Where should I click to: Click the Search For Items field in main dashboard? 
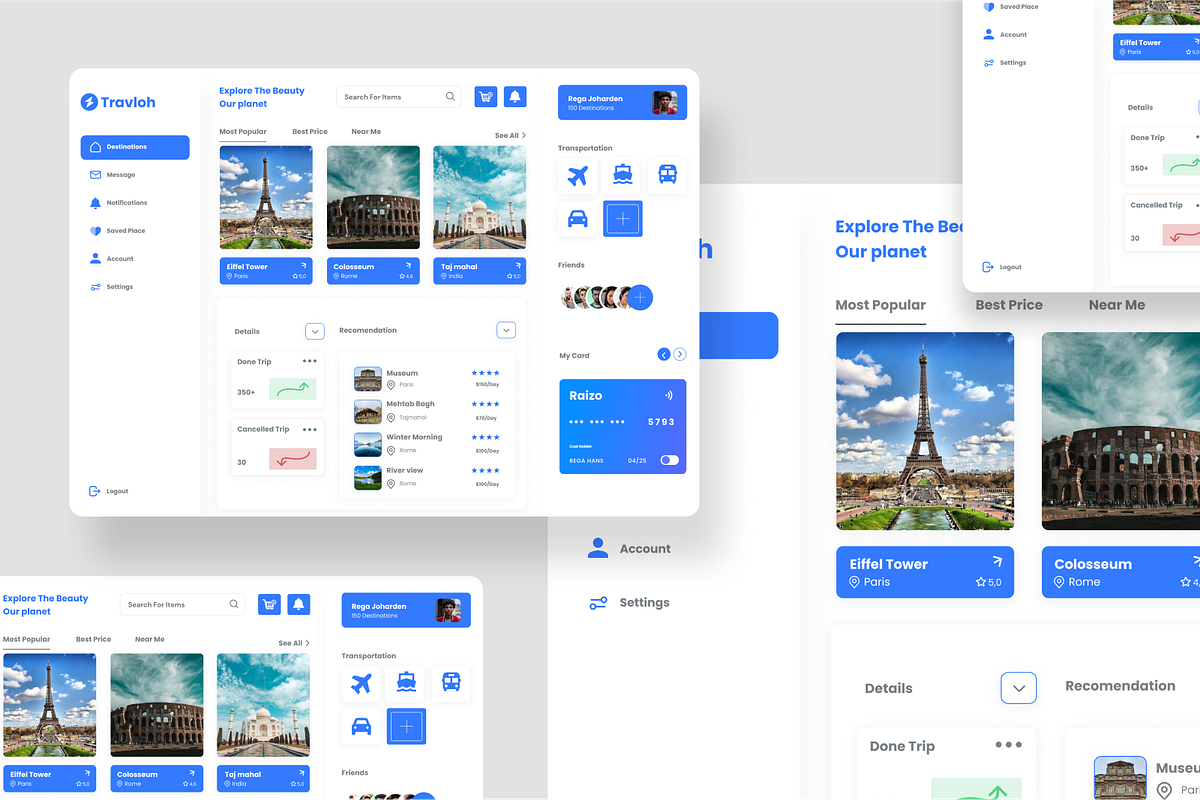click(398, 97)
